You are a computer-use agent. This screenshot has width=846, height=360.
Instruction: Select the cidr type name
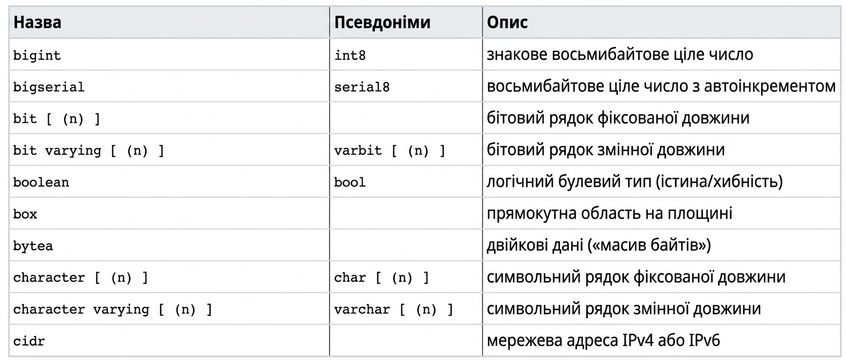(29, 341)
